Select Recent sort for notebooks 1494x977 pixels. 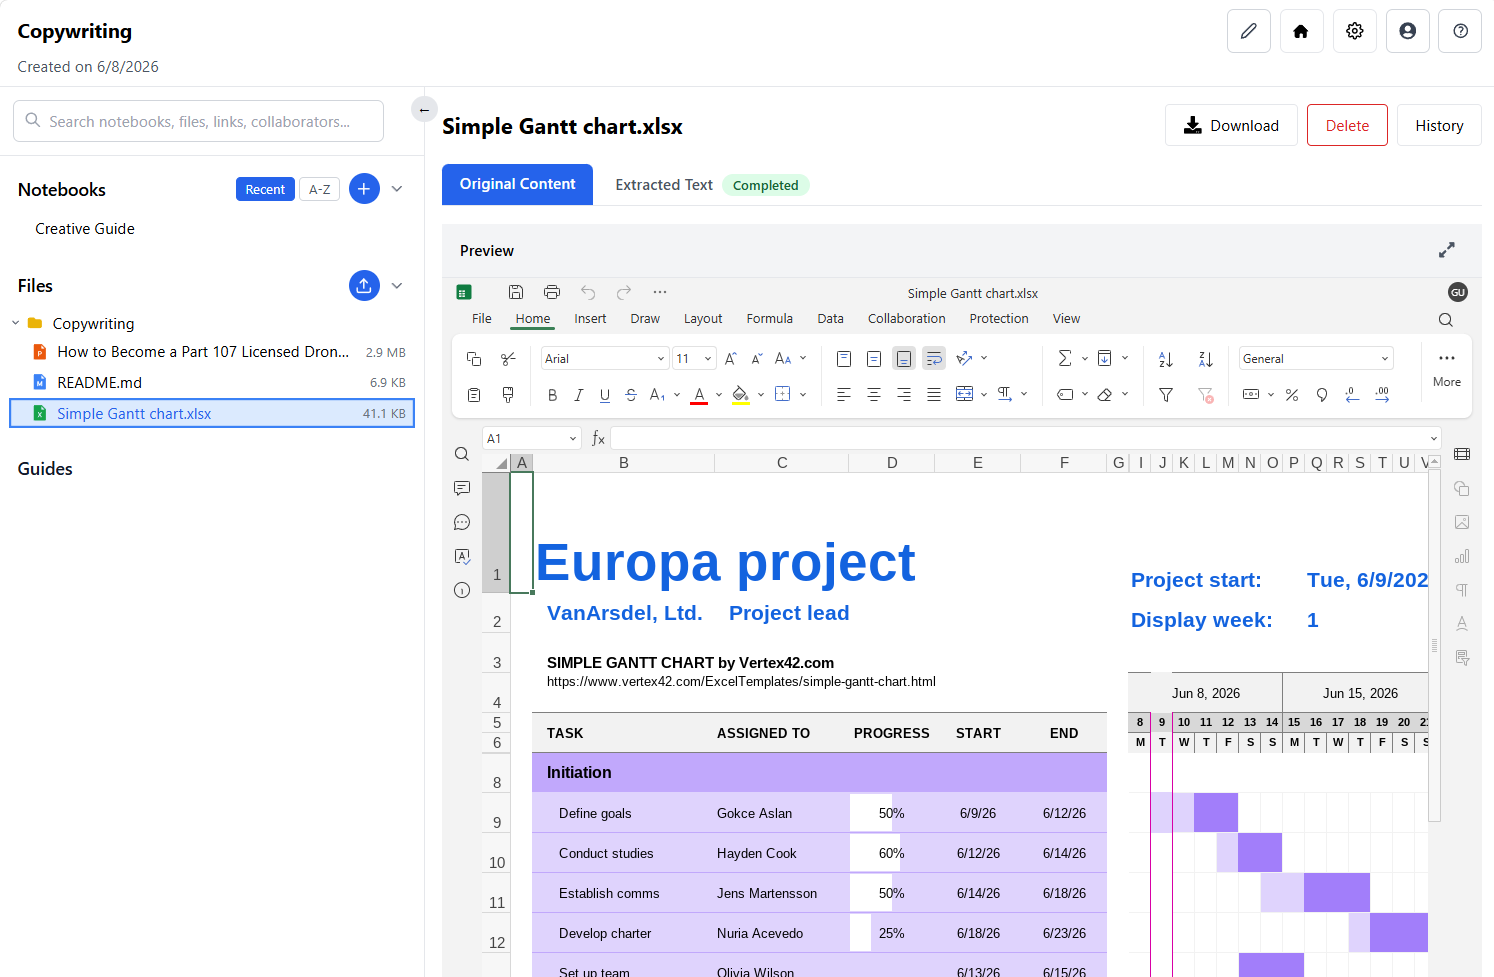265,189
